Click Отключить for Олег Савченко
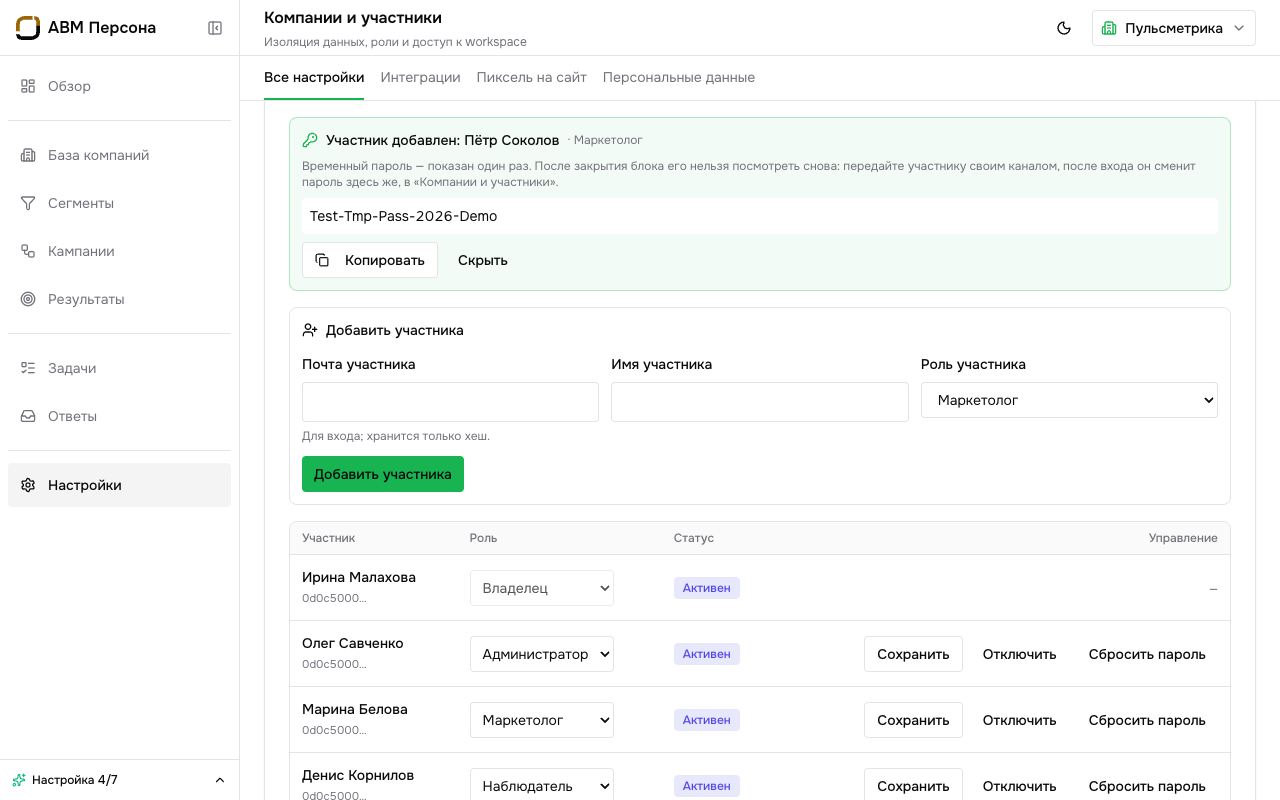 pos(1020,654)
